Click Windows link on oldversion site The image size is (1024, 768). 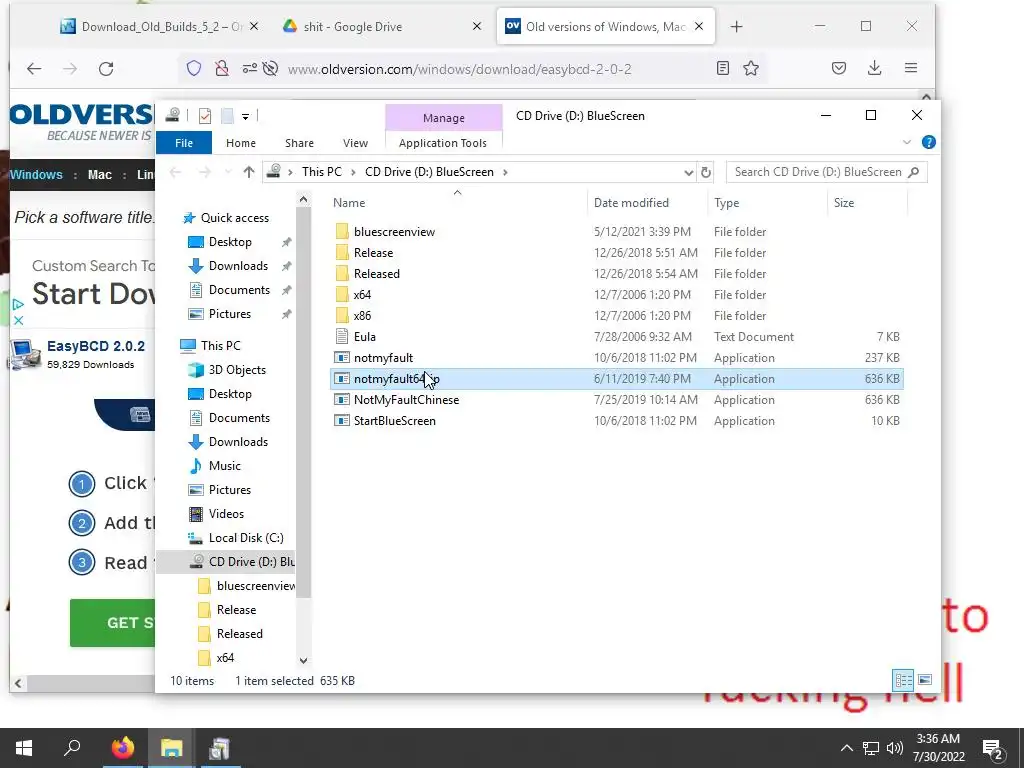[x=37, y=175]
